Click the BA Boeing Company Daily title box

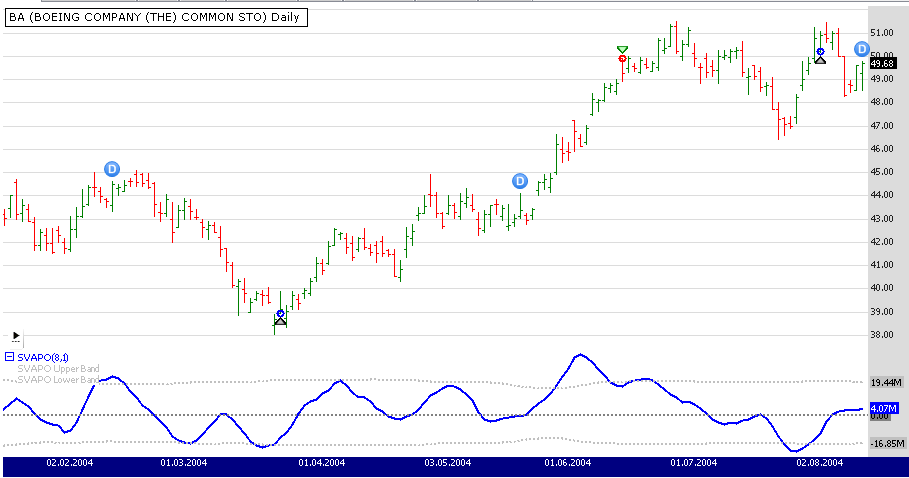click(x=157, y=17)
